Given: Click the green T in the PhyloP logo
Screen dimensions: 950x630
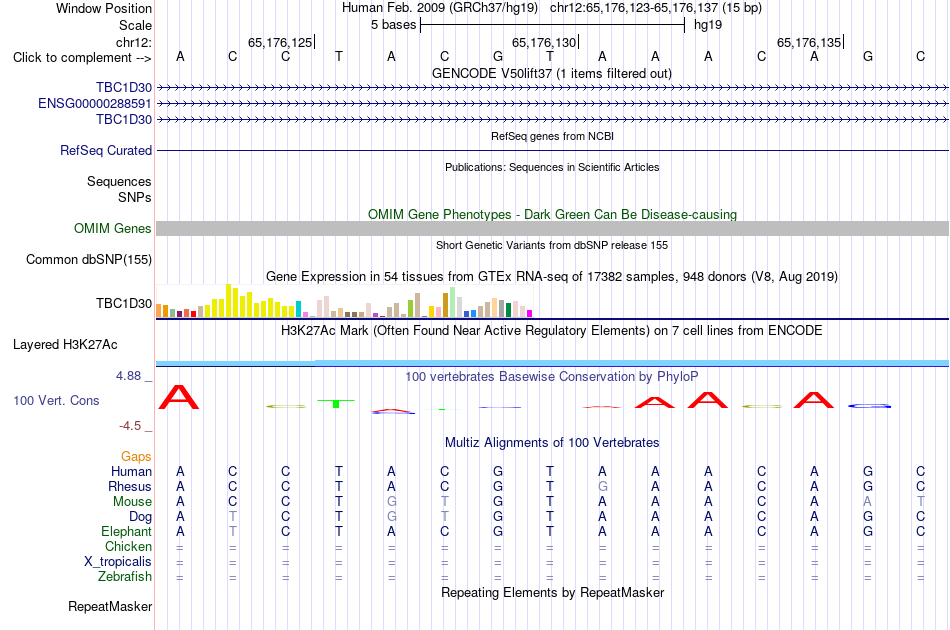Looking at the screenshot, I should coord(336,403).
